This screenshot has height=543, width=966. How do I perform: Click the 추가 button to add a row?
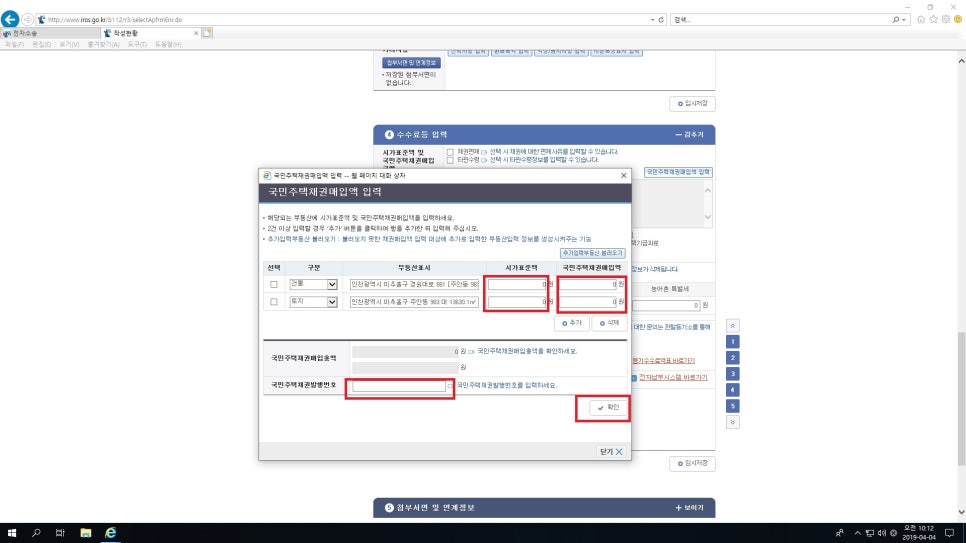tap(572, 323)
